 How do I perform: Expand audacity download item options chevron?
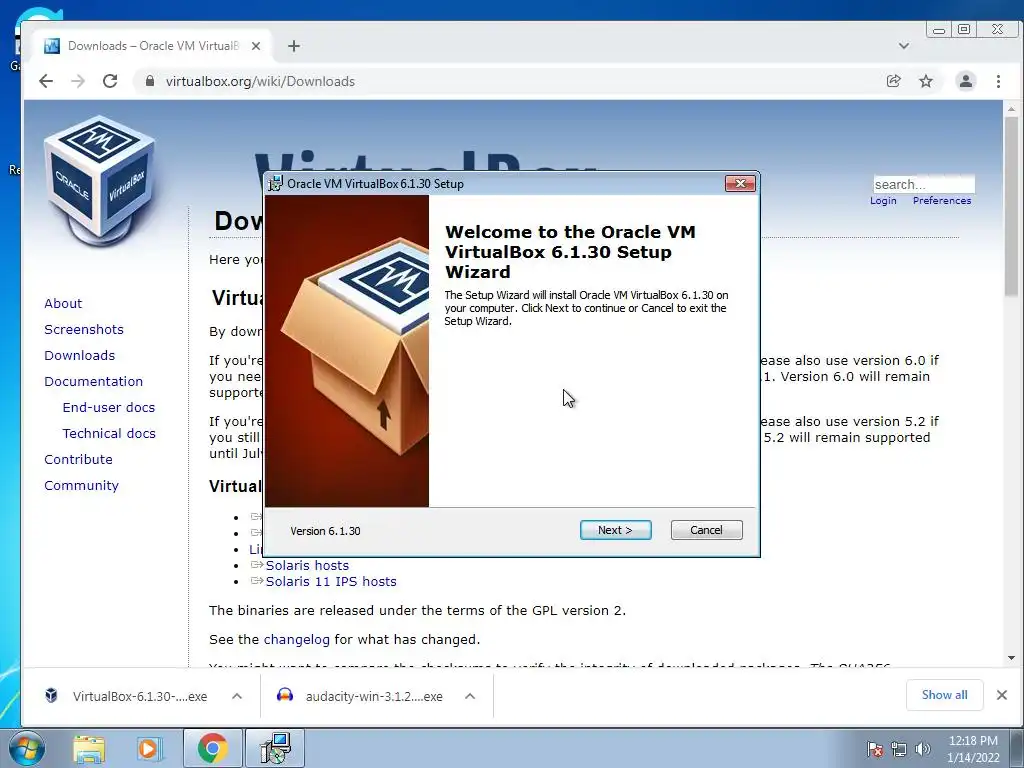470,696
